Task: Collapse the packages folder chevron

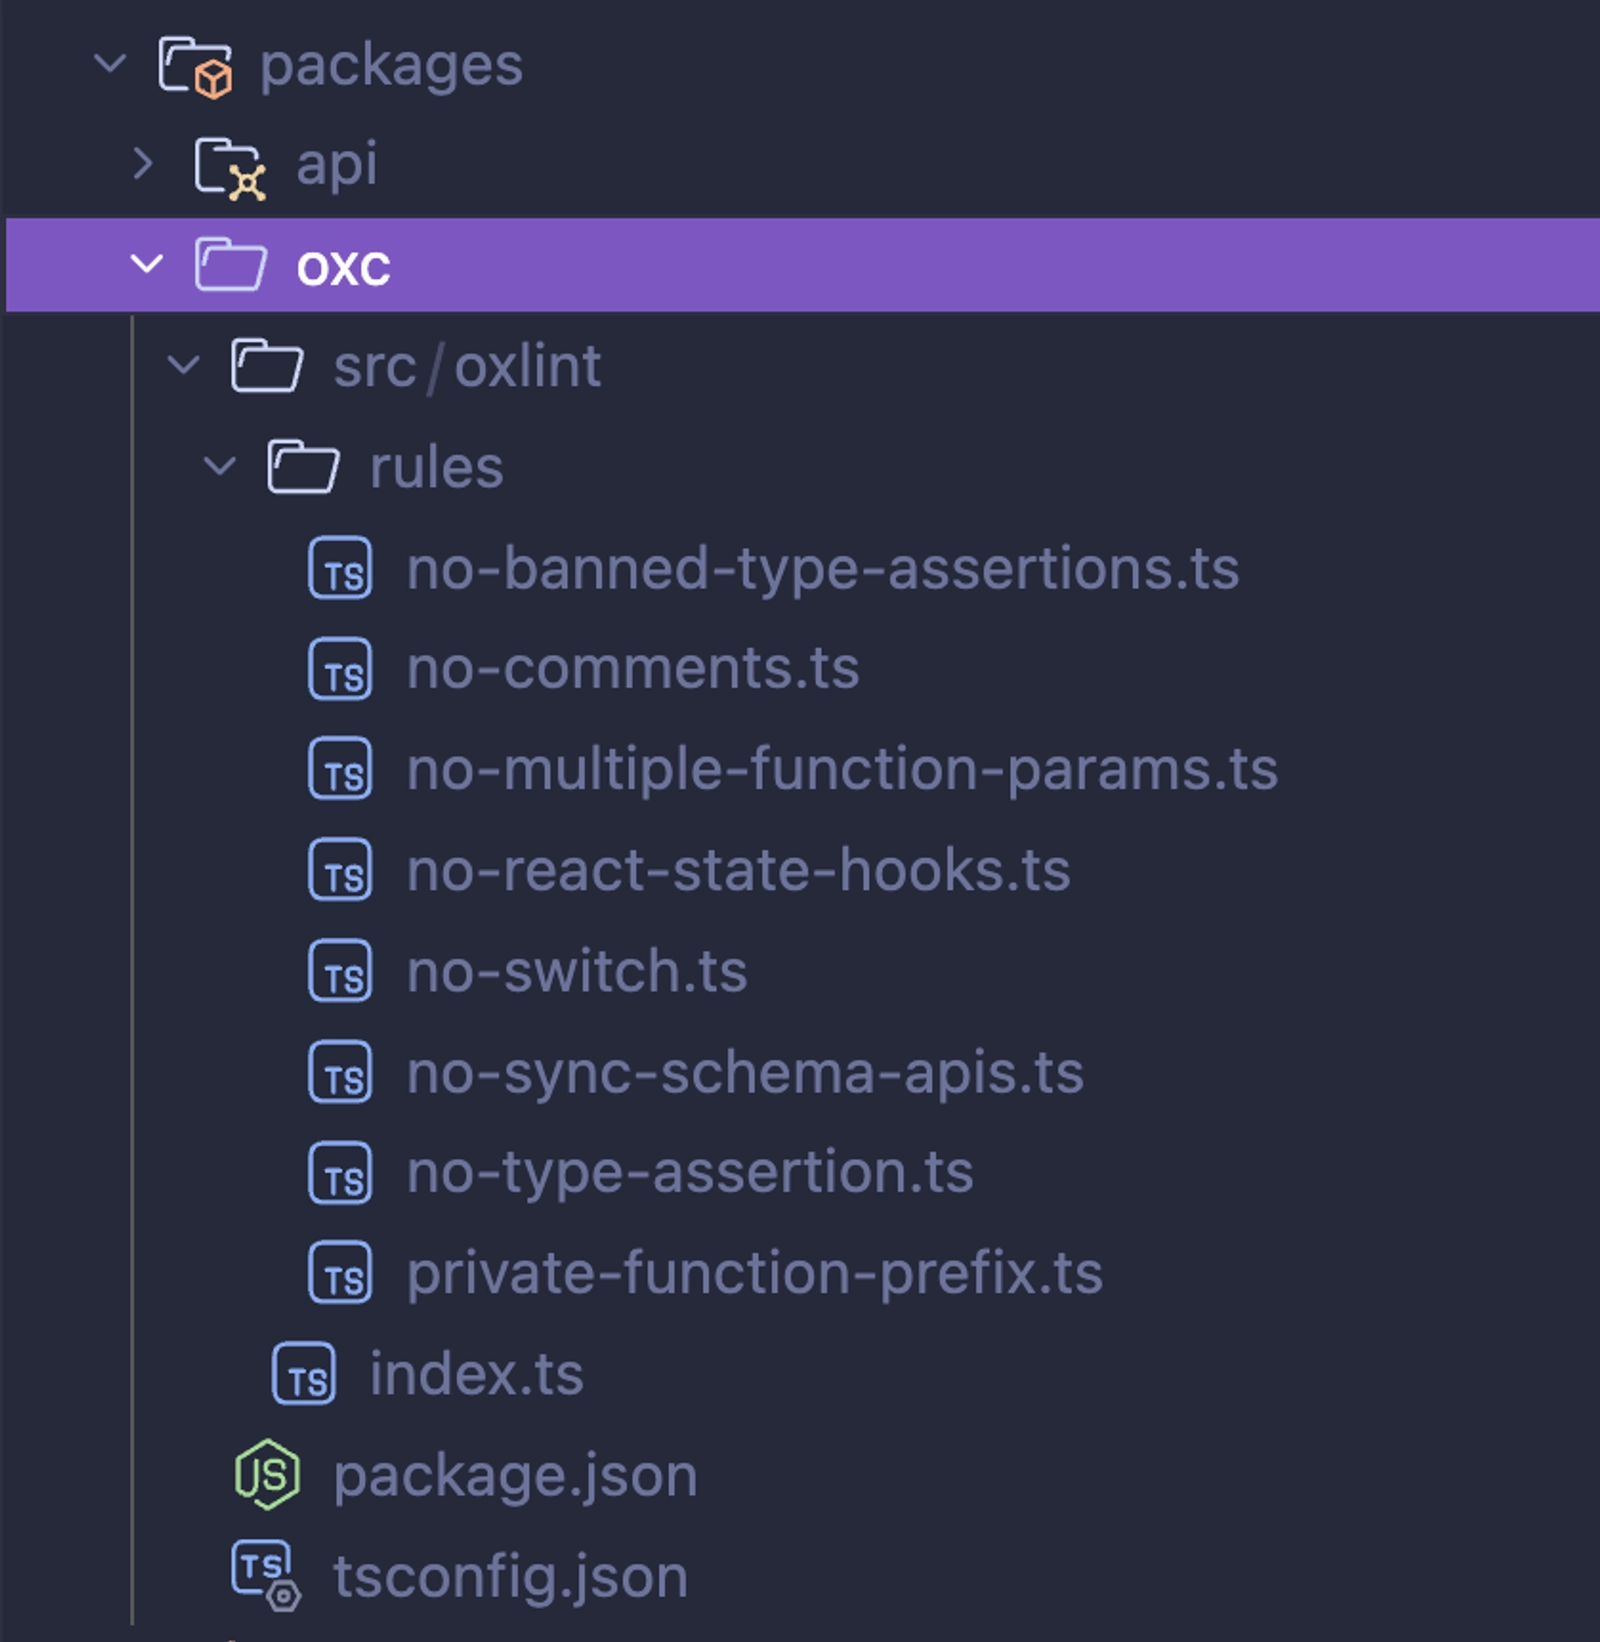Action: pos(110,64)
